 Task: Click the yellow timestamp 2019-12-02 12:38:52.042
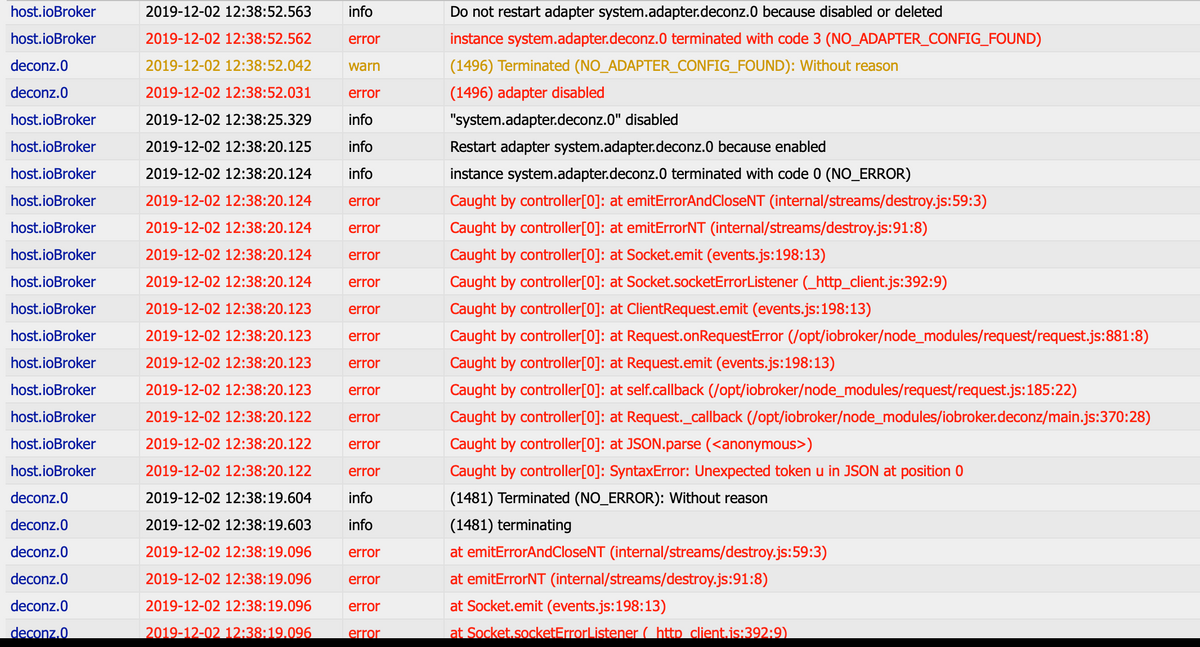click(228, 66)
